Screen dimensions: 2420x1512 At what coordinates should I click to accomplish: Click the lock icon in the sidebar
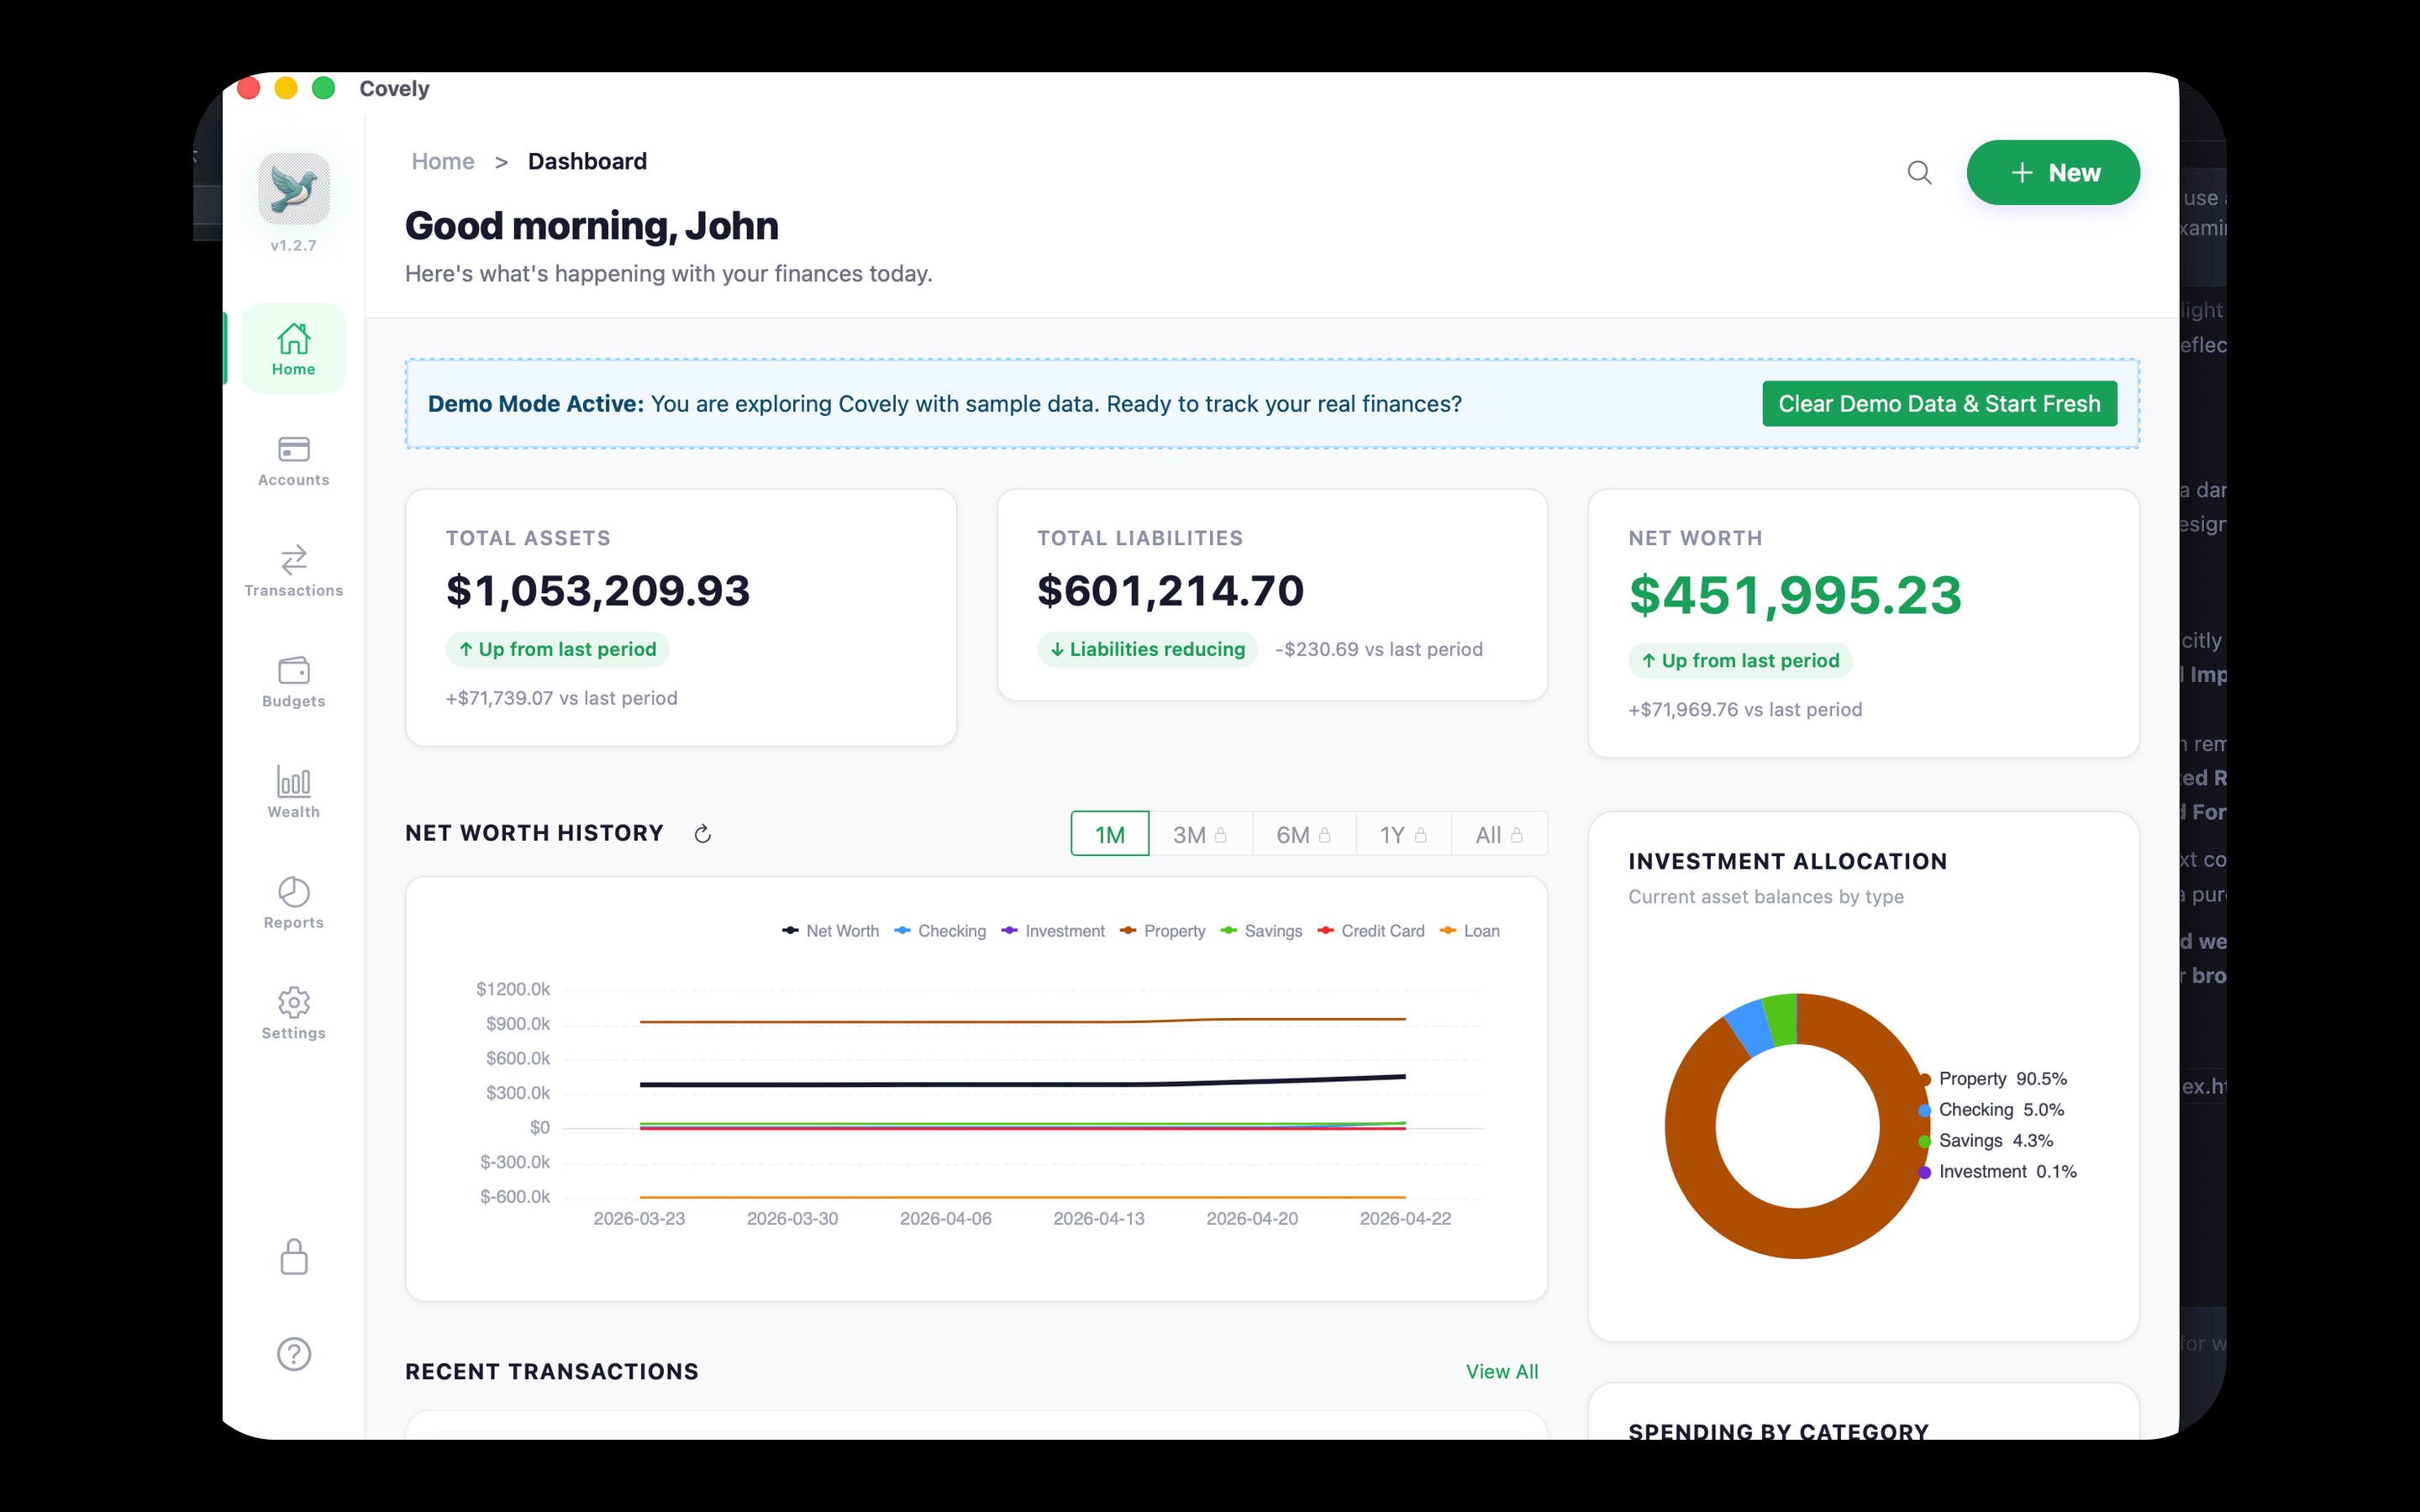(292, 1257)
